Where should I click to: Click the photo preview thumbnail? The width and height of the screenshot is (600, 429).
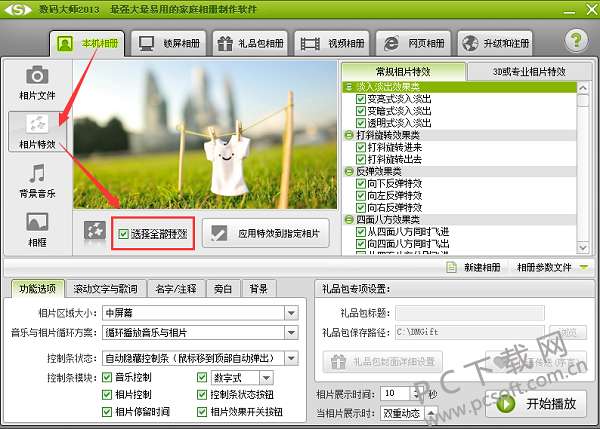pos(205,135)
